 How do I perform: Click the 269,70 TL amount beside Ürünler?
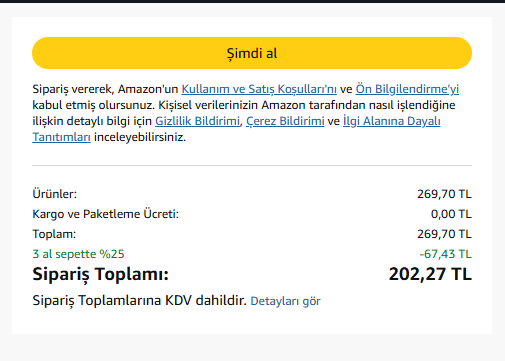(444, 194)
